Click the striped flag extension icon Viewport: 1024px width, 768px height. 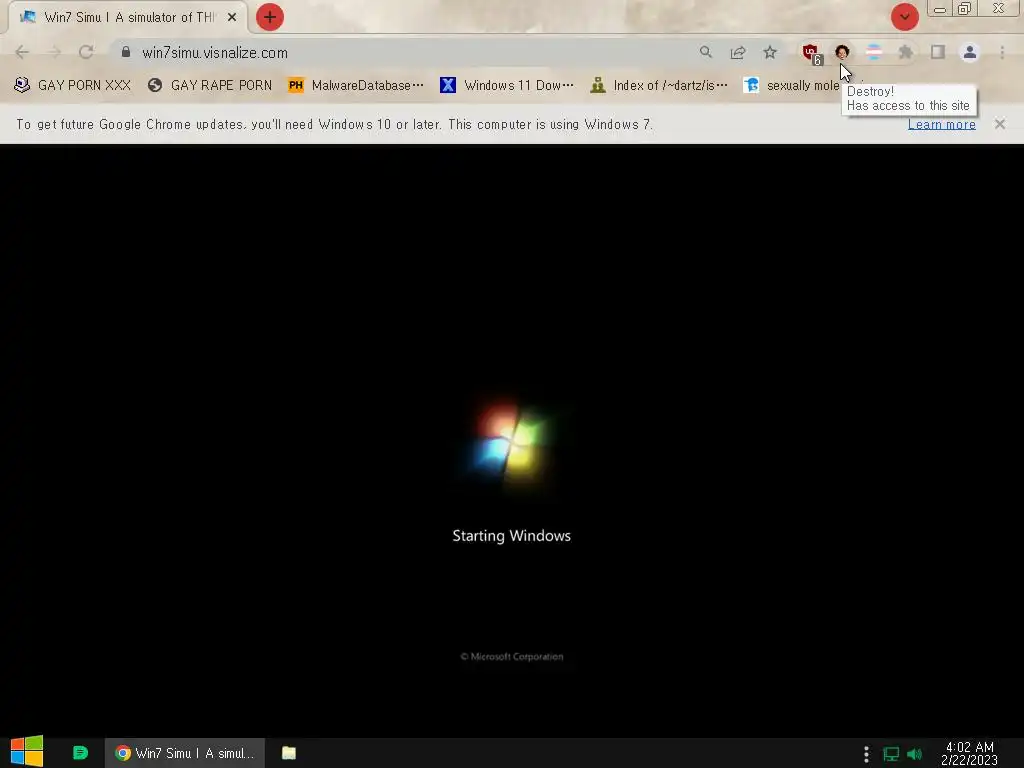(x=874, y=52)
